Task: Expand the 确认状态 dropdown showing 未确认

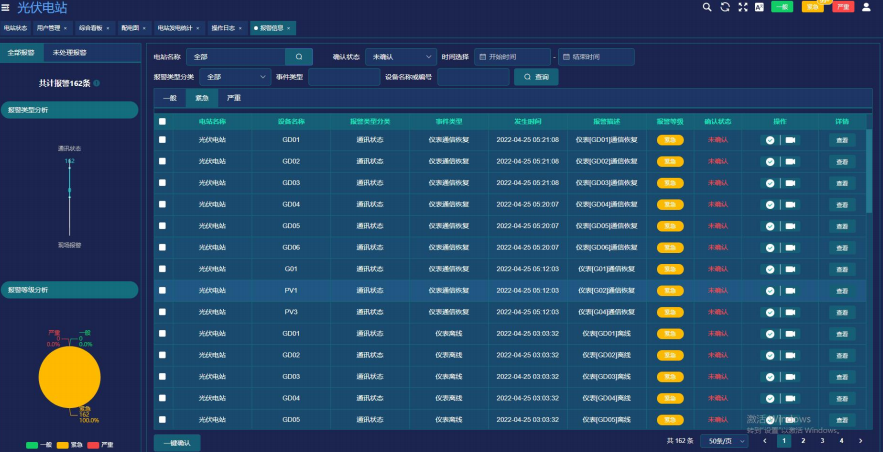Action: 400,57
